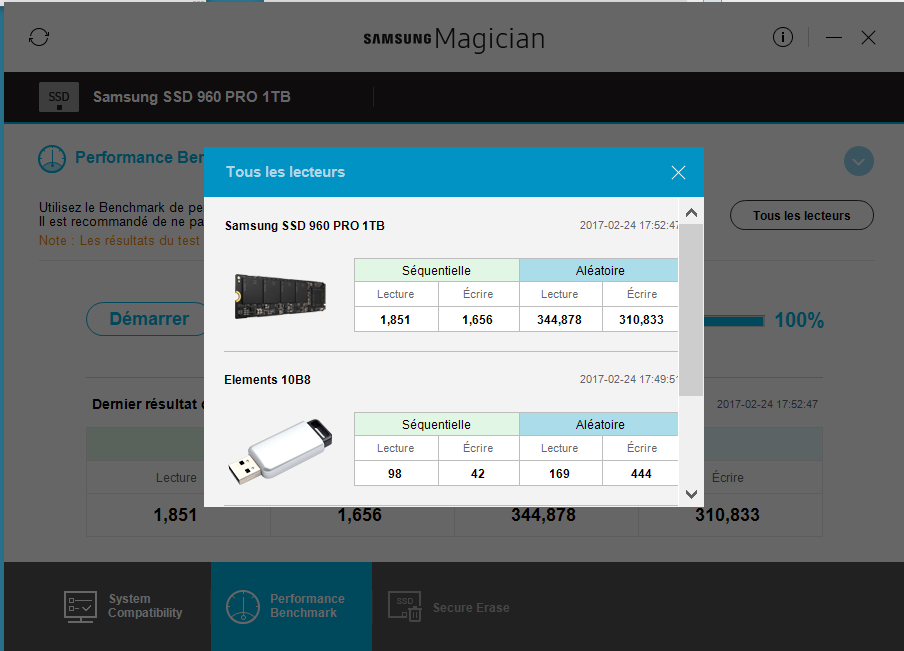Click timestamp 2017-02-24 17:52:47 in dialog
The height and width of the screenshot is (651, 904).
pos(628,225)
